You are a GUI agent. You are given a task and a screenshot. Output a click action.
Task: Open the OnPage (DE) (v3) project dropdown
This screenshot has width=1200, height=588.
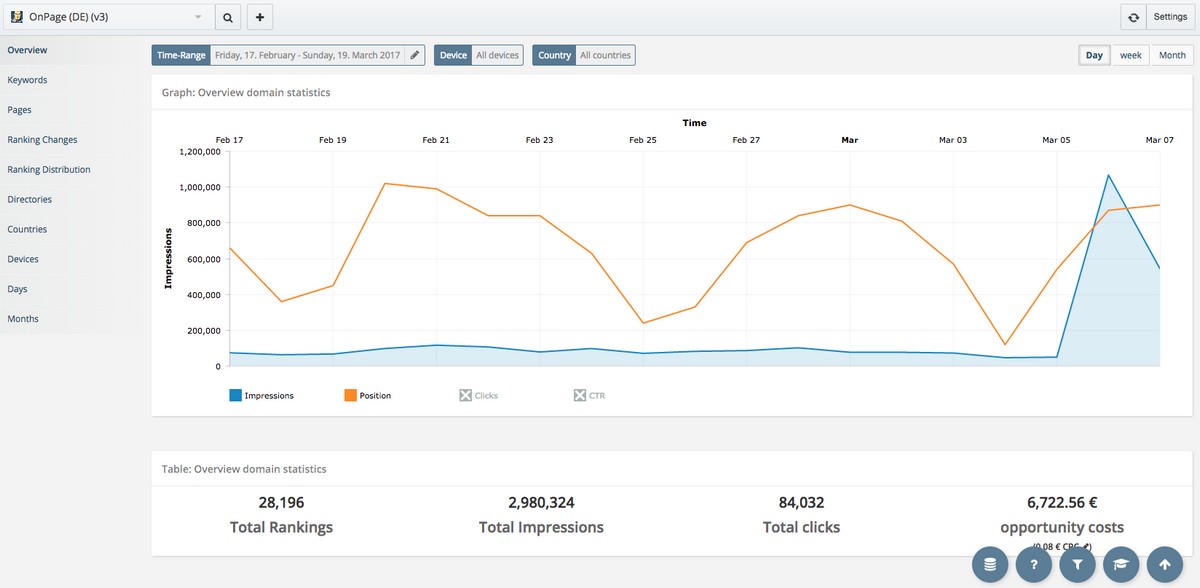108,17
